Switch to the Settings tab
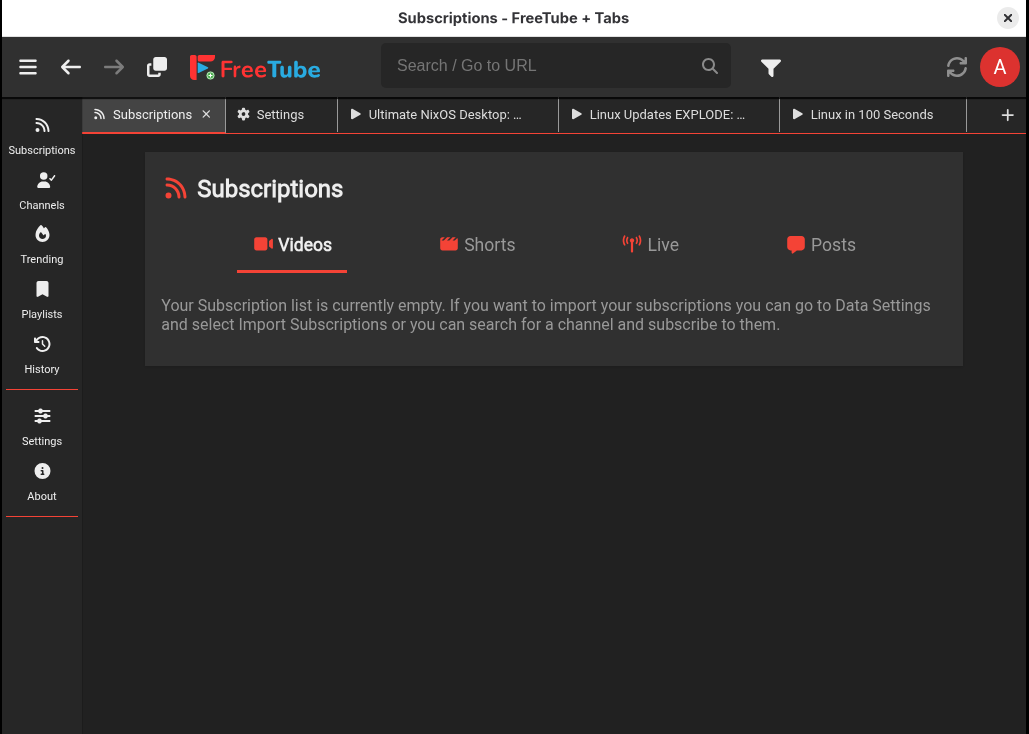The image size is (1029, 734). pyautogui.click(x=278, y=115)
